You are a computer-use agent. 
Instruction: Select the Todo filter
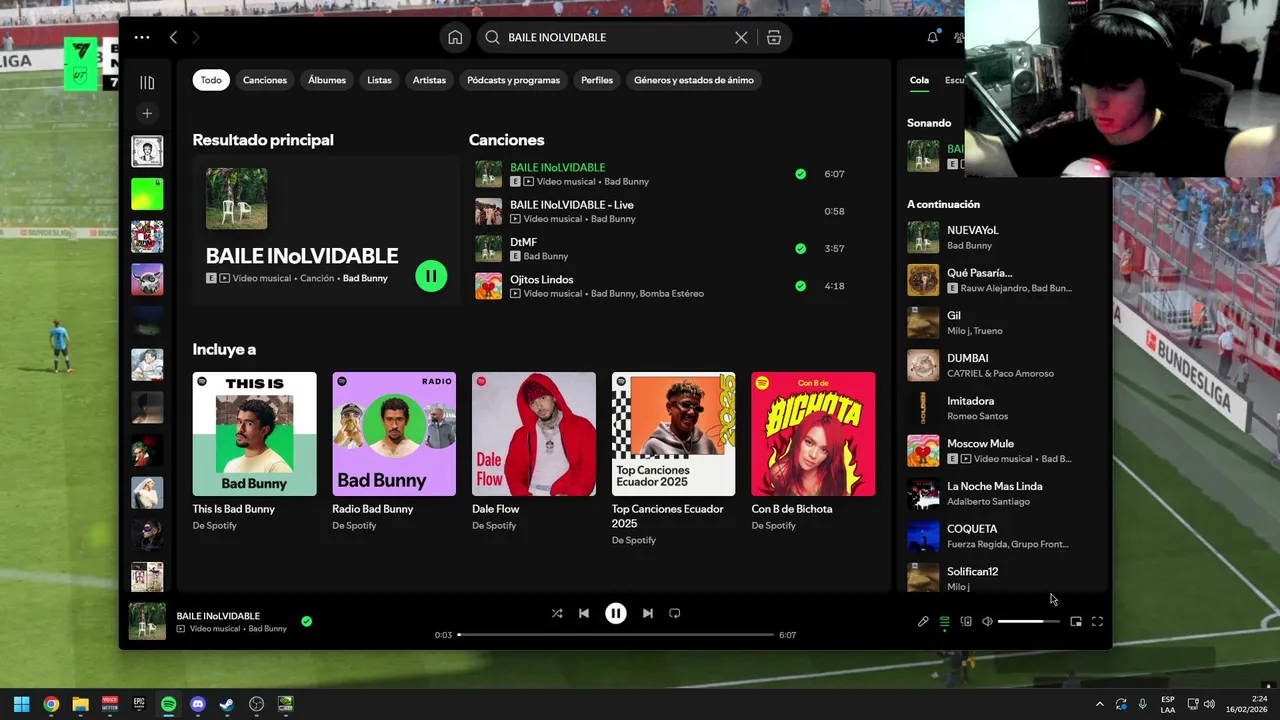[x=211, y=80]
